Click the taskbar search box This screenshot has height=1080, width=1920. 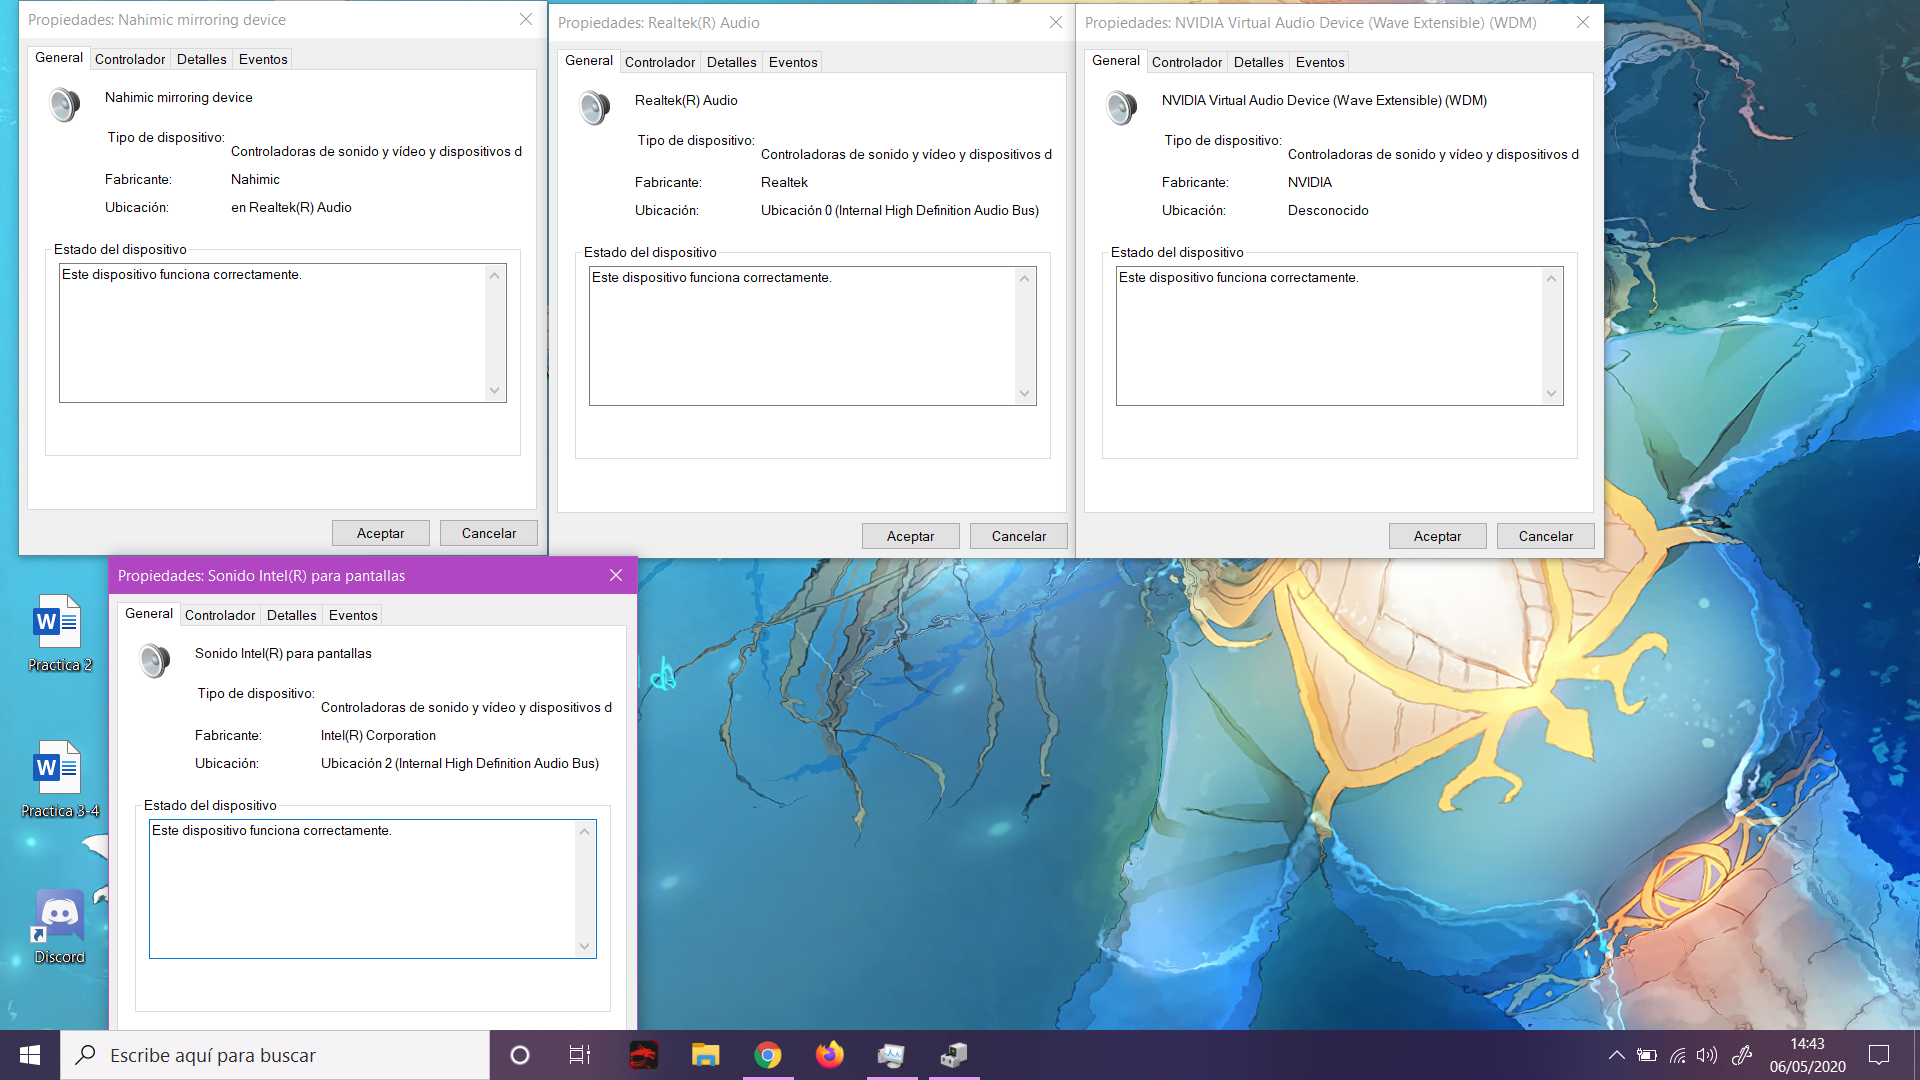[x=275, y=1055]
